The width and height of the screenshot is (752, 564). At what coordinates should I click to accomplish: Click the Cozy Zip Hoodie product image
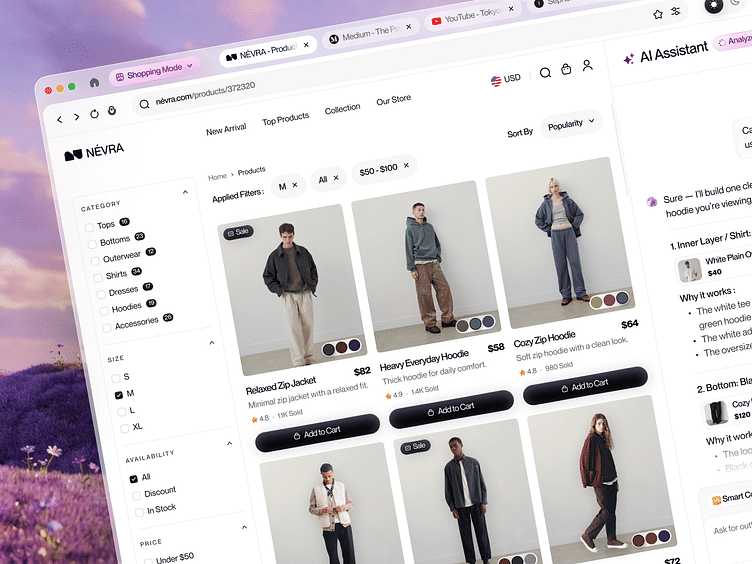[560, 240]
